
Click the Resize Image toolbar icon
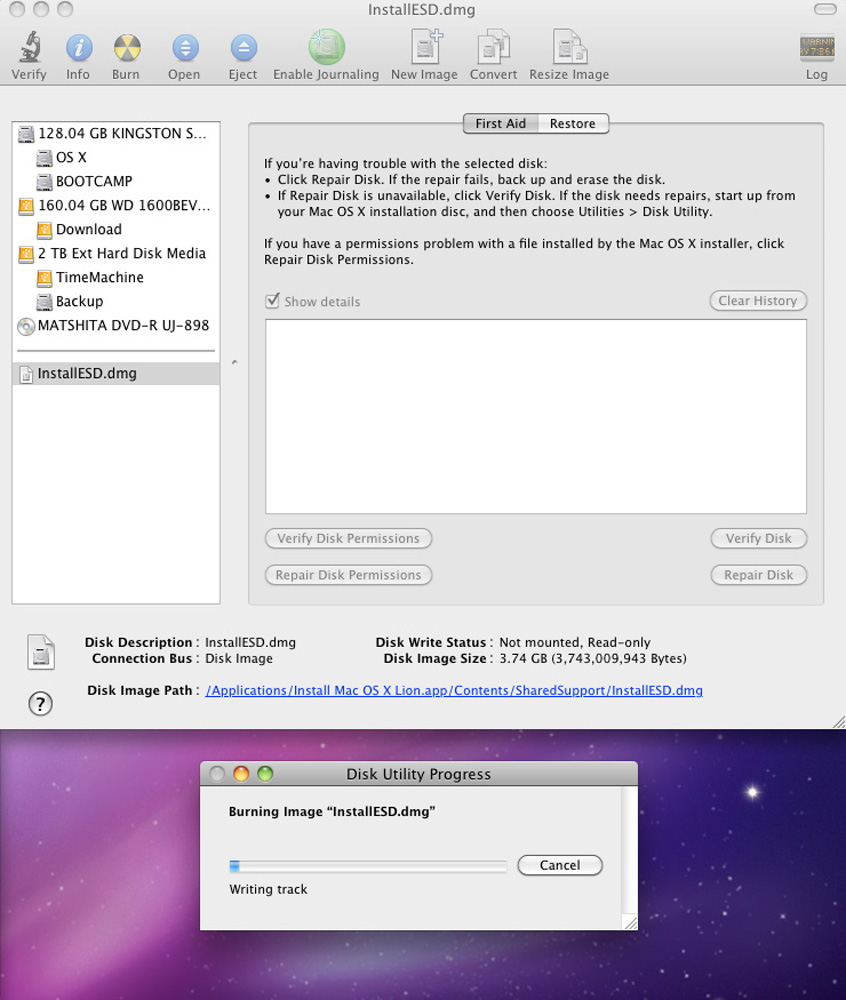pyautogui.click(x=569, y=48)
